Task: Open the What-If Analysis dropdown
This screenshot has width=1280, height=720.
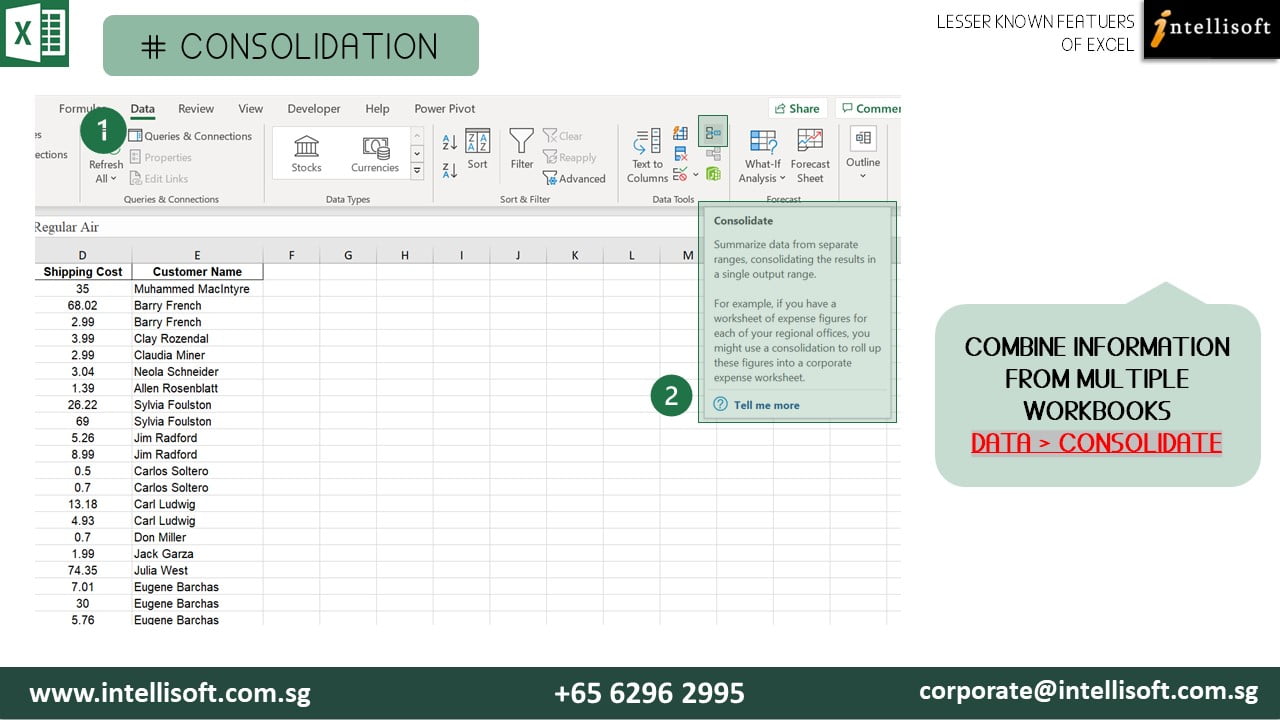Action: (762, 170)
